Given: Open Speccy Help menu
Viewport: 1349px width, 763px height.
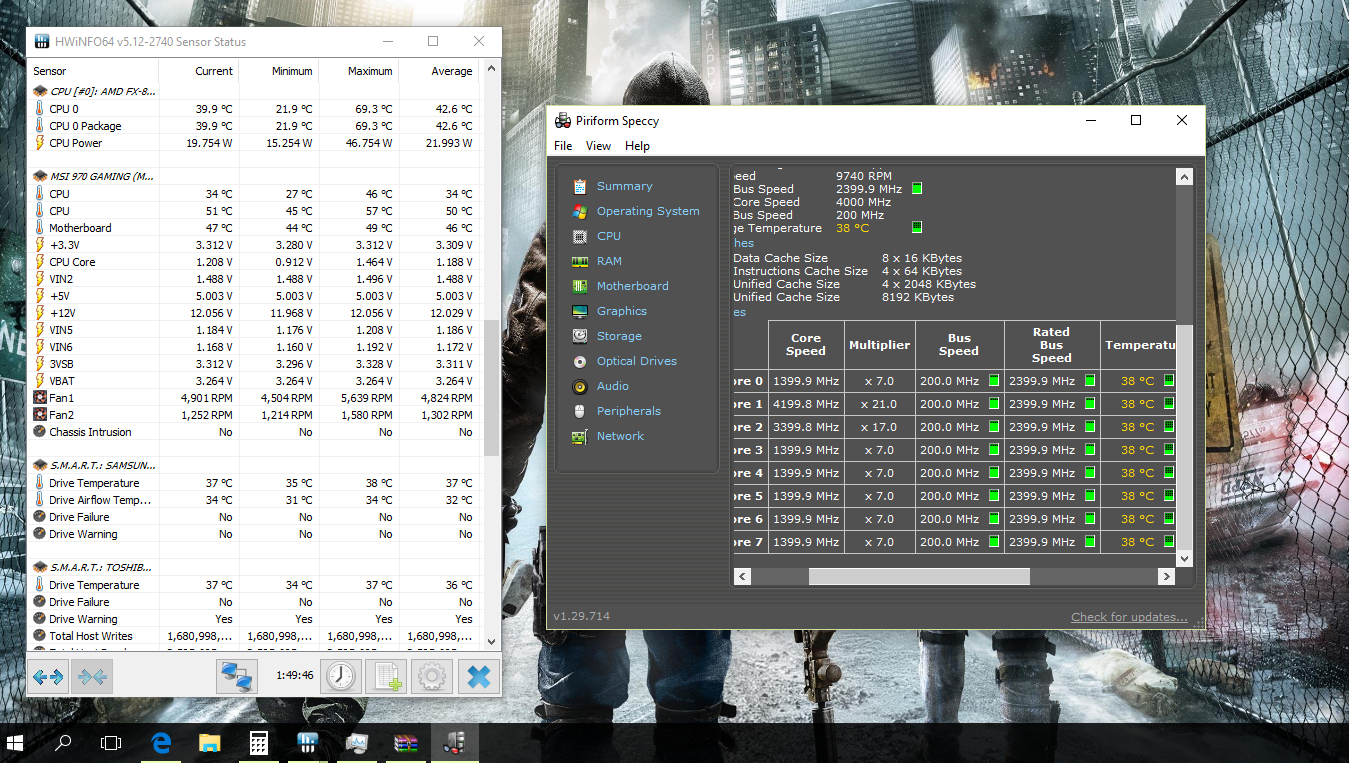Looking at the screenshot, I should click(637, 146).
